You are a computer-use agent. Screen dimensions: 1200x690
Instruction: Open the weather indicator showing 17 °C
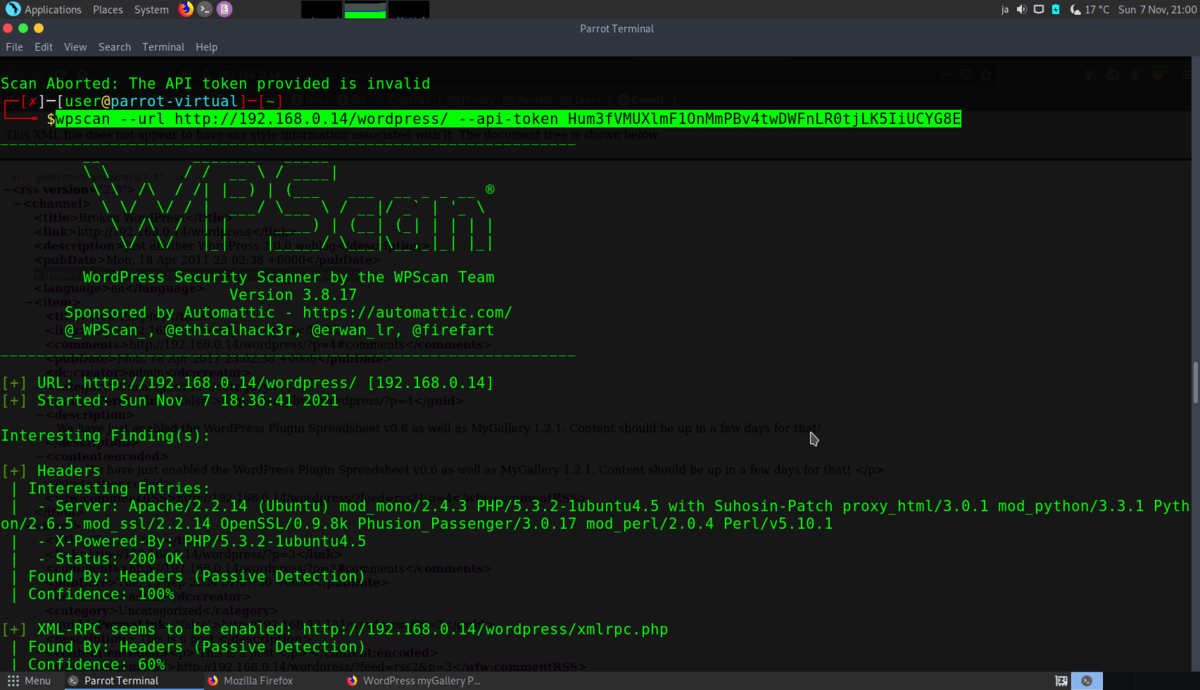pyautogui.click(x=1089, y=9)
